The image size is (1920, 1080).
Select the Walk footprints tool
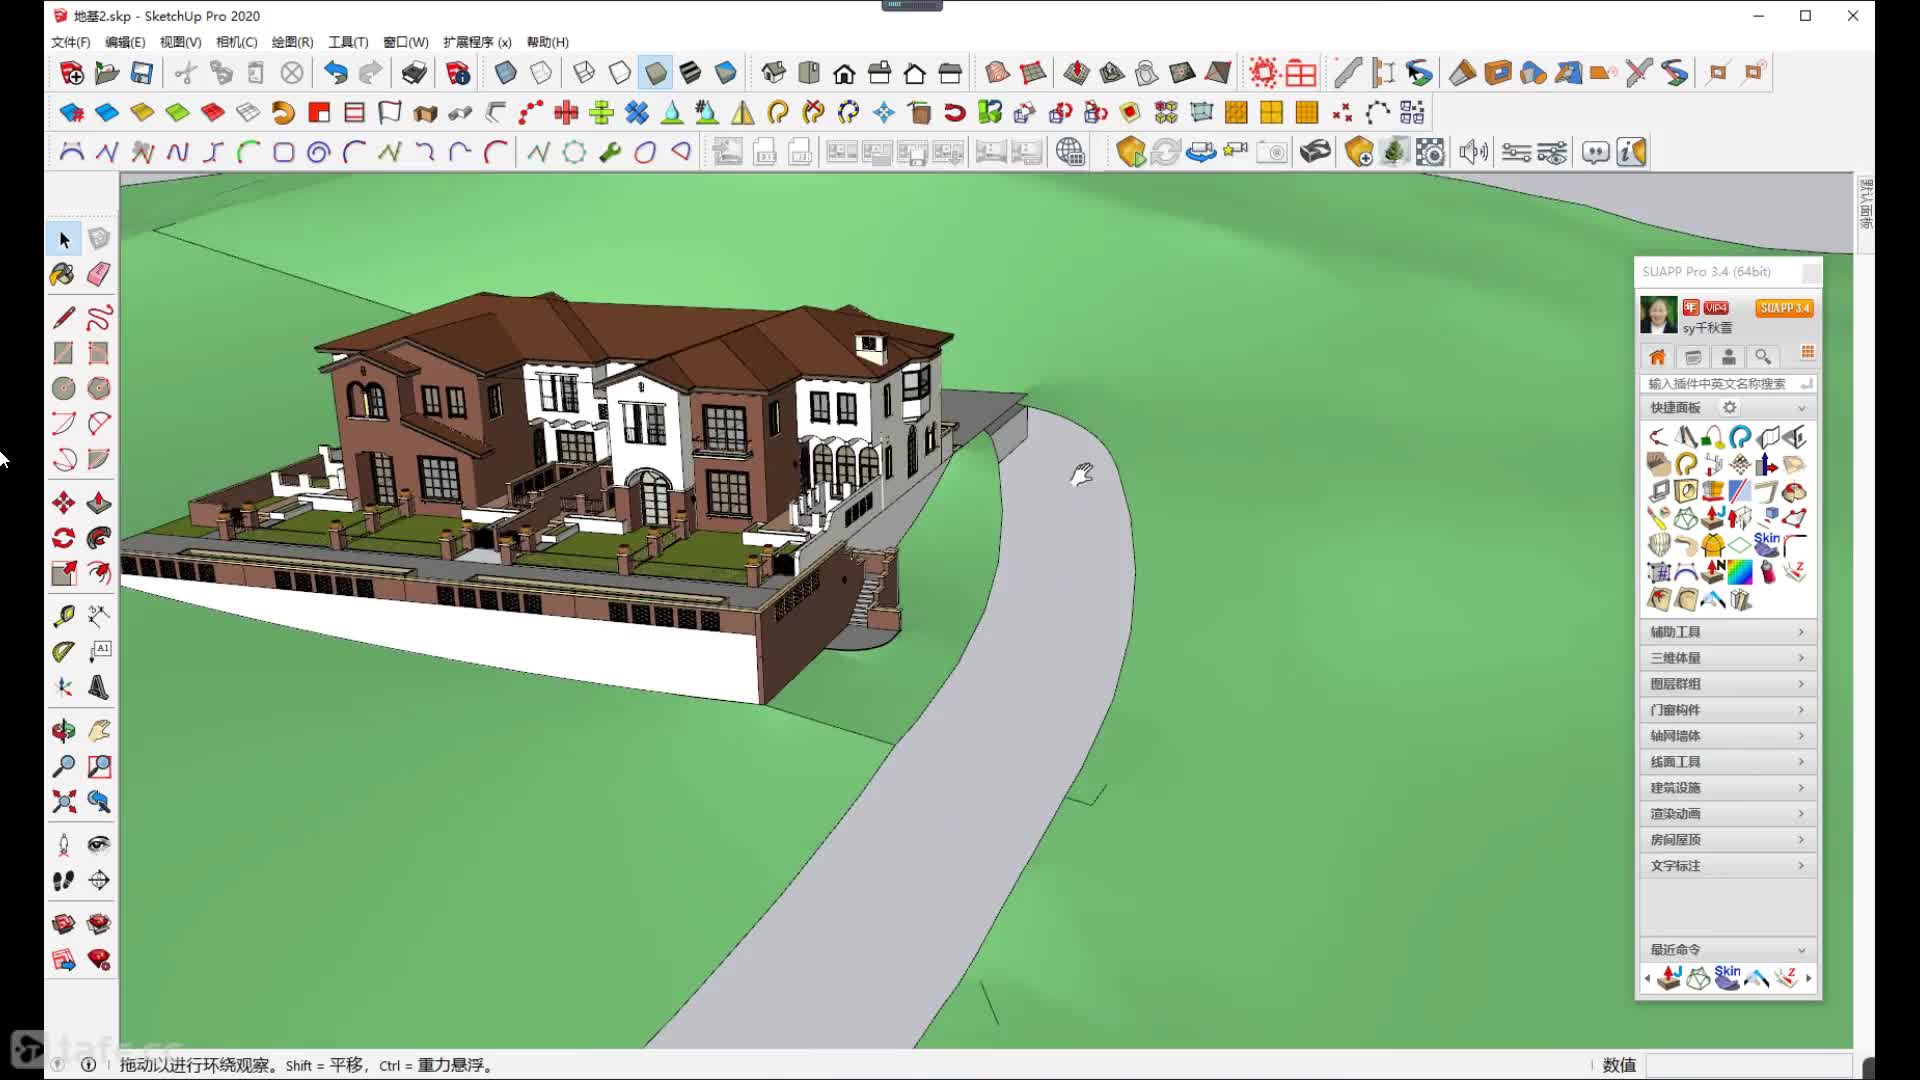(63, 881)
